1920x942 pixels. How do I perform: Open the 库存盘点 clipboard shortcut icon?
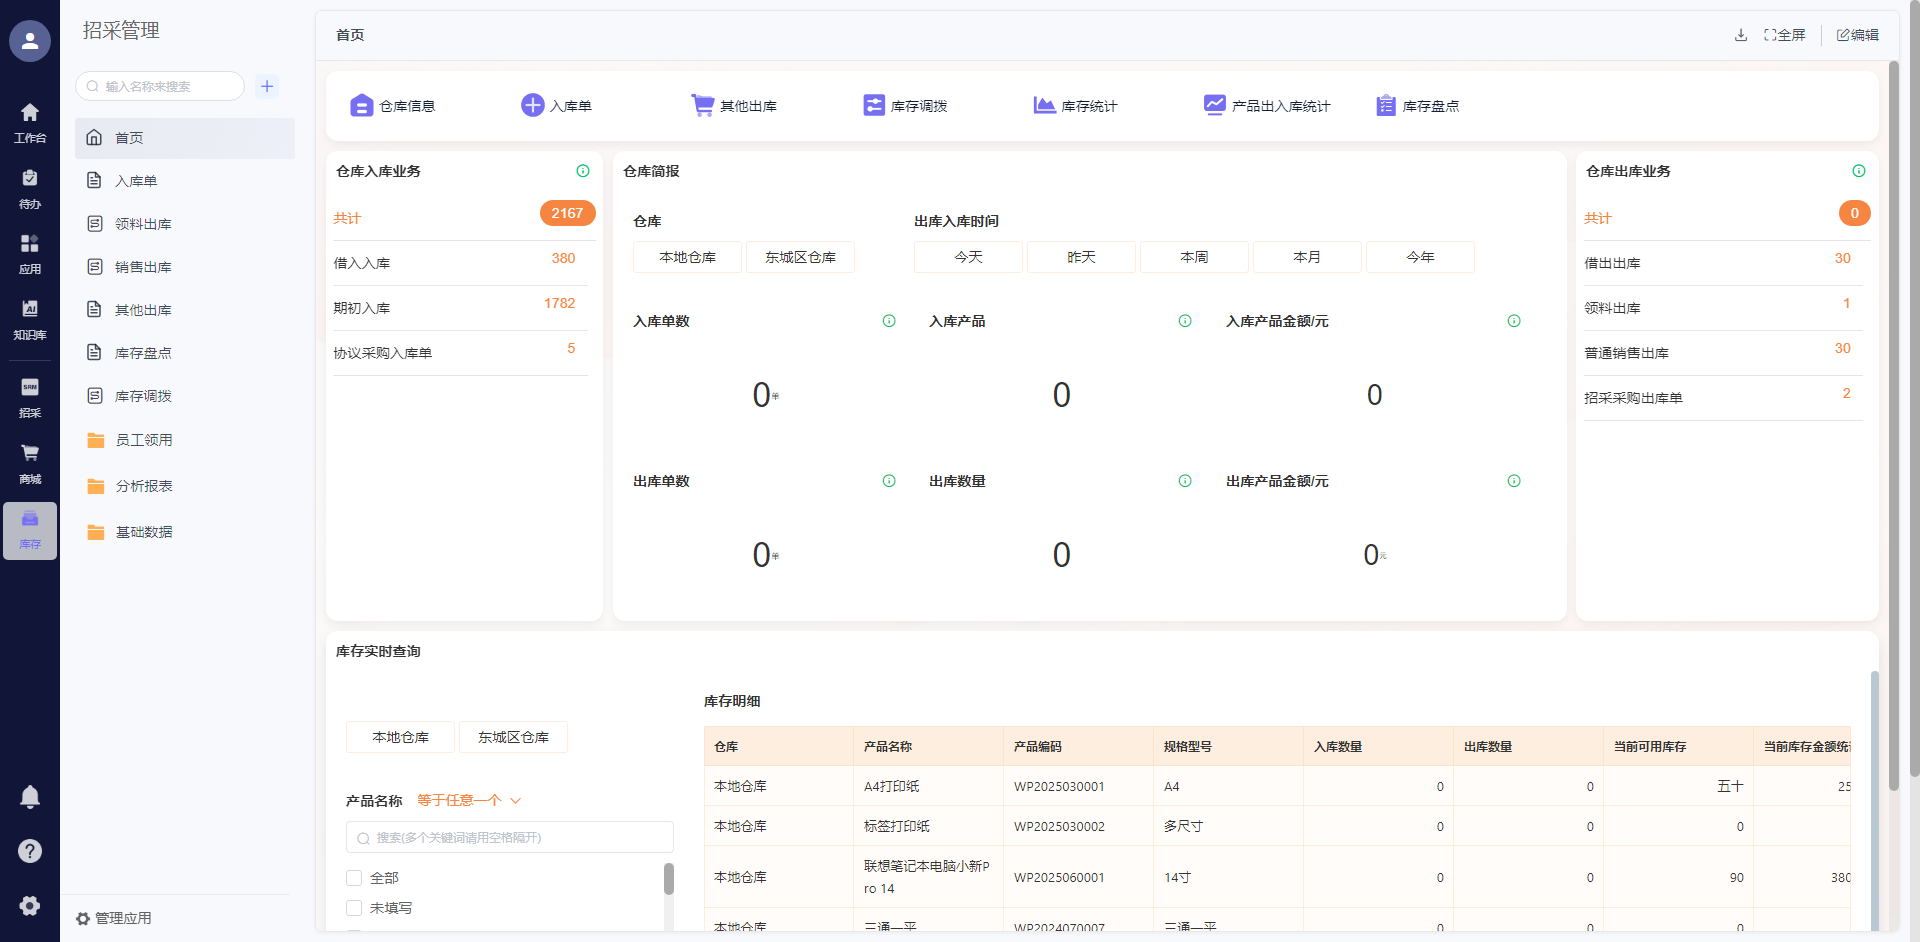tap(1385, 105)
